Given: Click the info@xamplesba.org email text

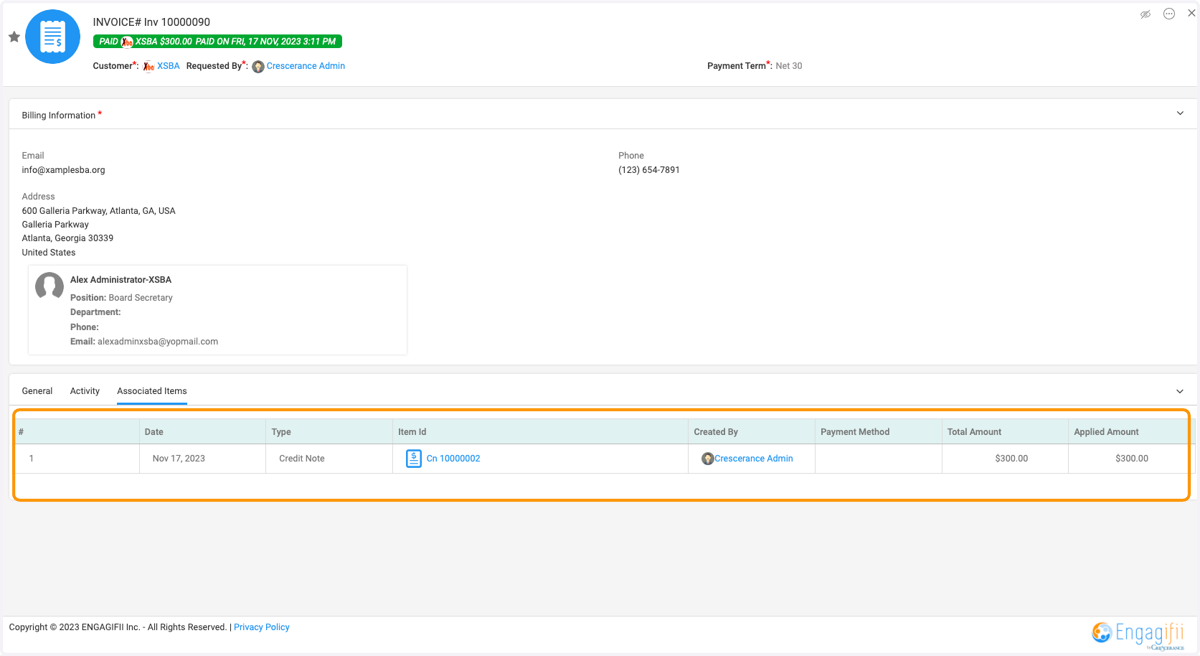Looking at the screenshot, I should [x=63, y=170].
